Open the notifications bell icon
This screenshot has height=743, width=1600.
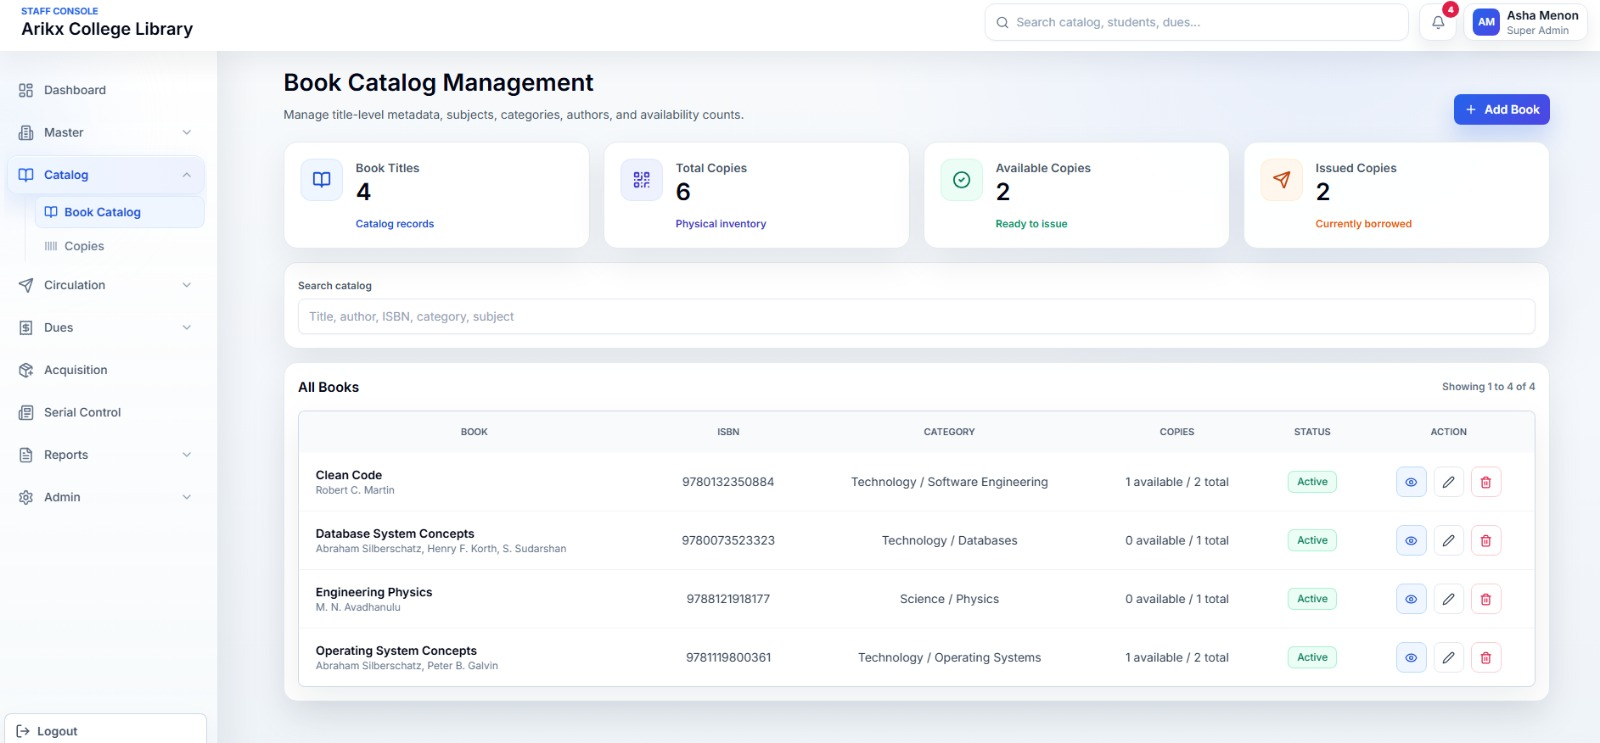[x=1438, y=22]
